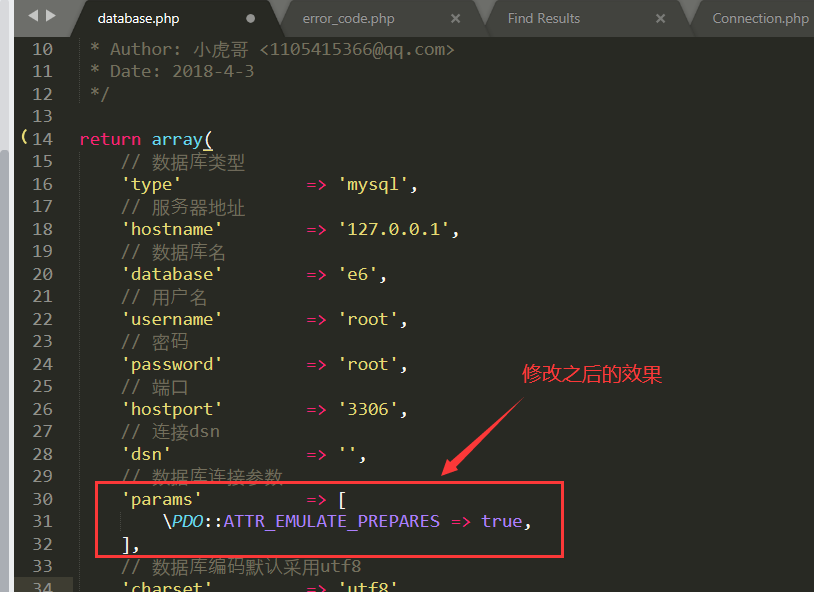Viewport: 814px width, 592px height.
Task: Click the 'database' key
Action: (x=172, y=274)
